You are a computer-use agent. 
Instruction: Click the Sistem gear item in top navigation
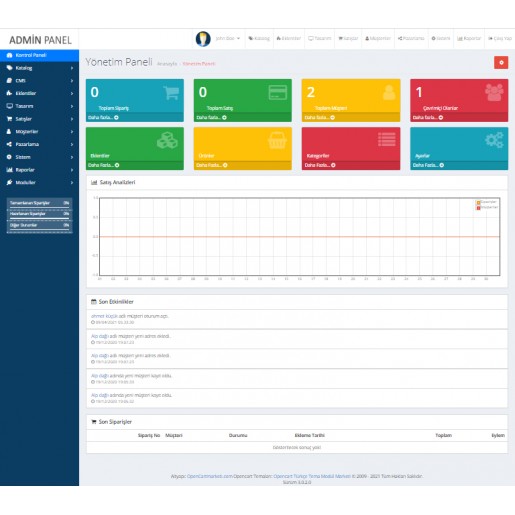click(x=441, y=38)
